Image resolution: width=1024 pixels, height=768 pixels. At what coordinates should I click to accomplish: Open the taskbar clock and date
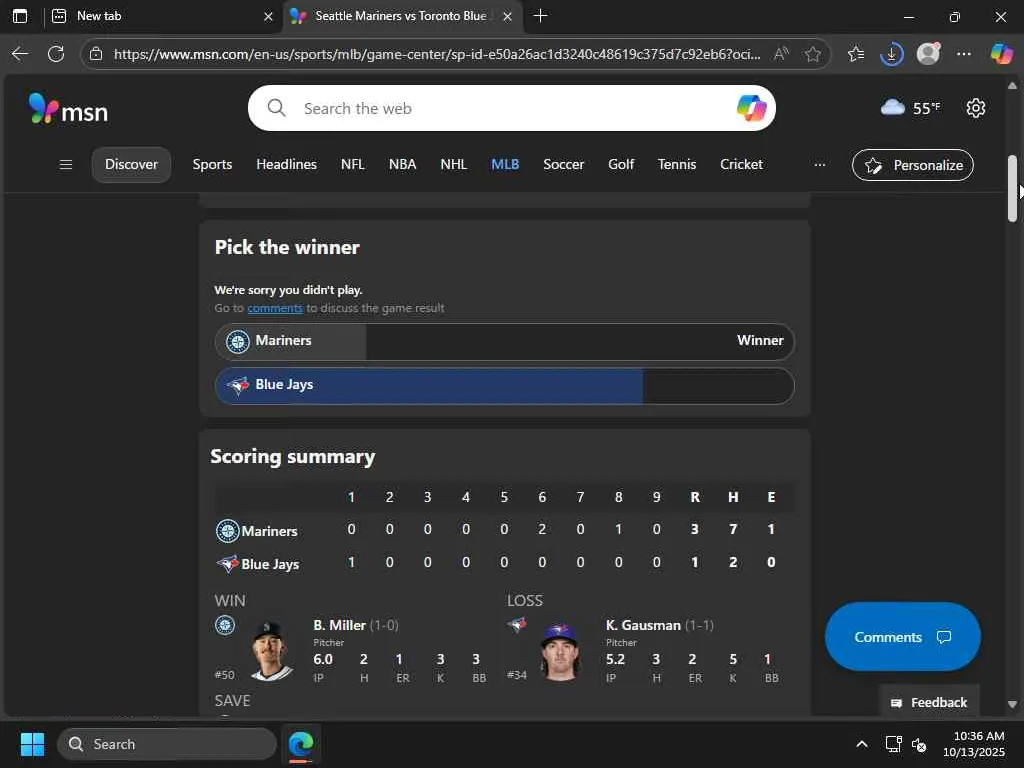click(973, 744)
